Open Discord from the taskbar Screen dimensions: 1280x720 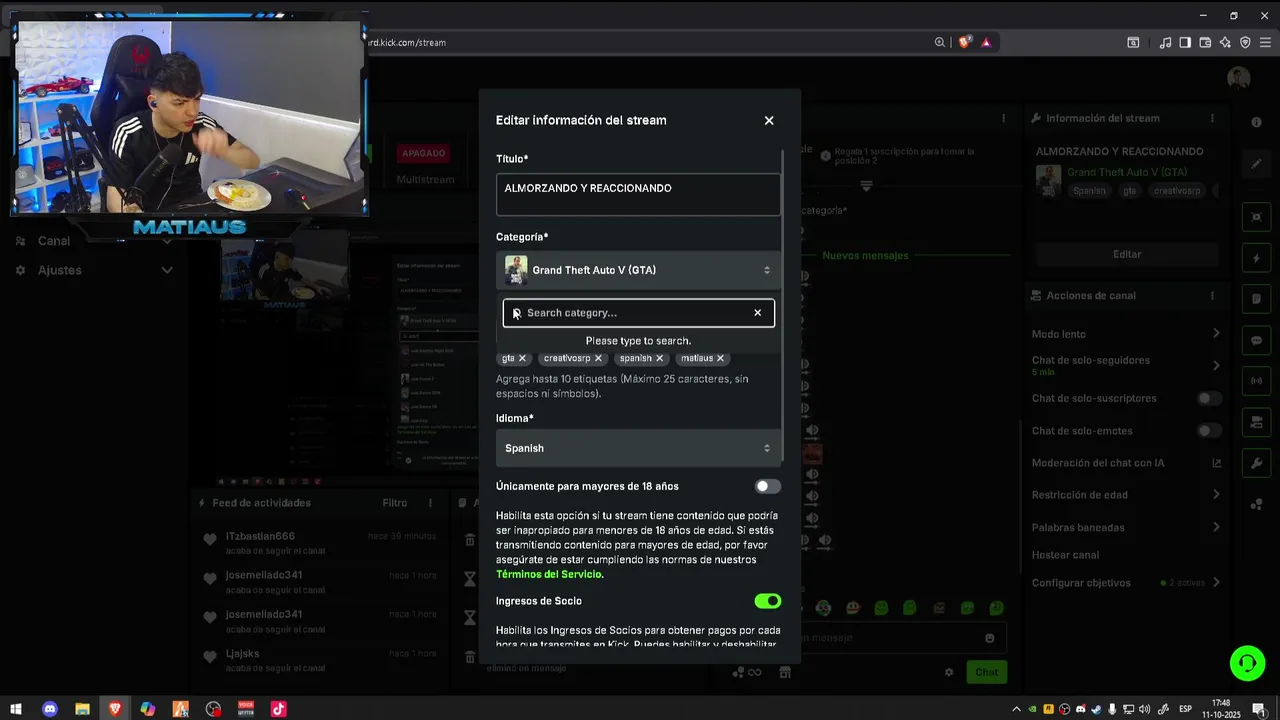[x=50, y=709]
